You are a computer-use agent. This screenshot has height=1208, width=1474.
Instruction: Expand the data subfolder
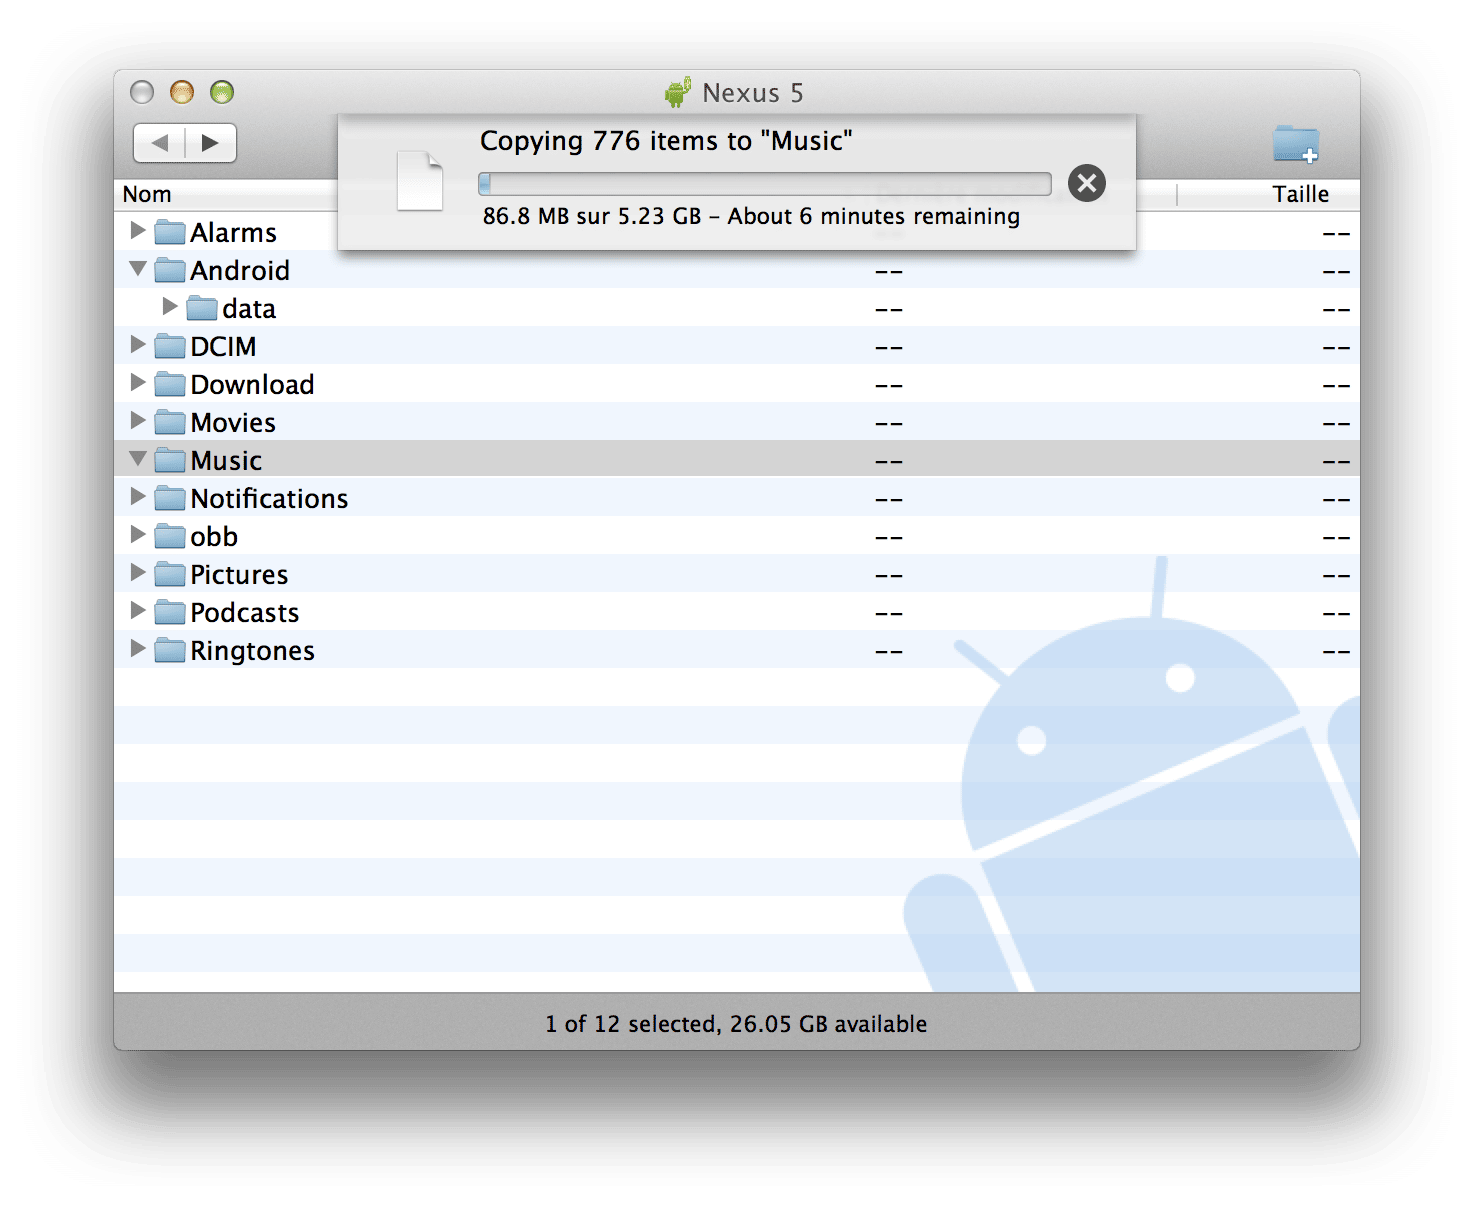pos(170,307)
